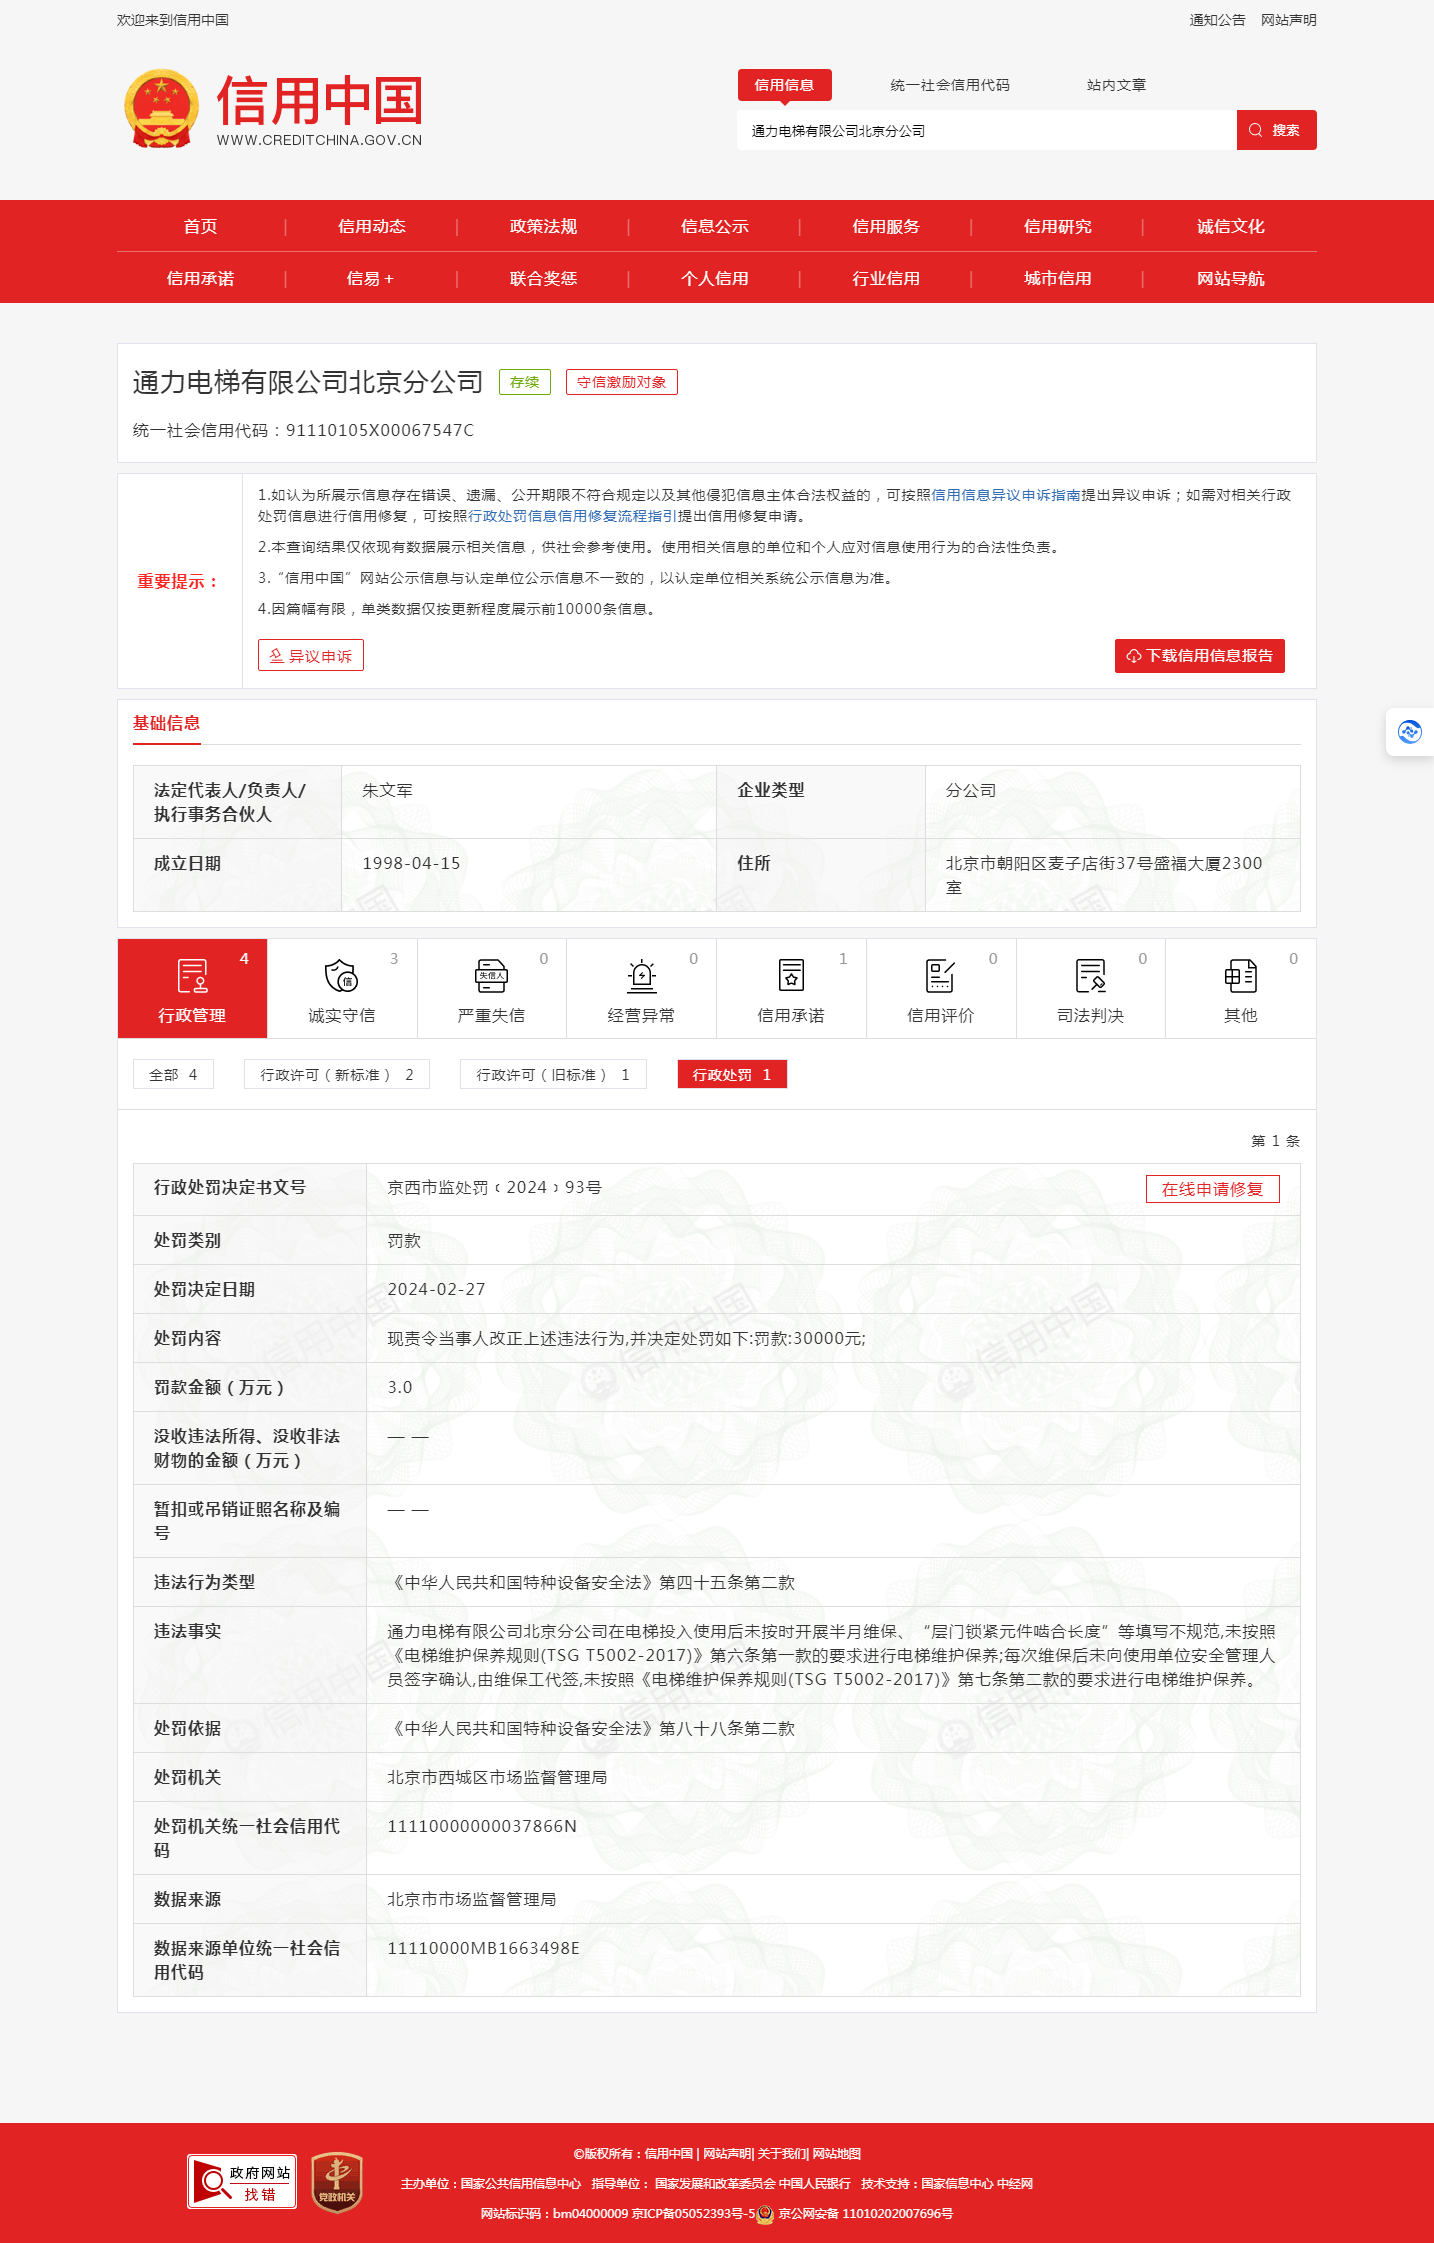Open 信用动态 navigation item

371,226
